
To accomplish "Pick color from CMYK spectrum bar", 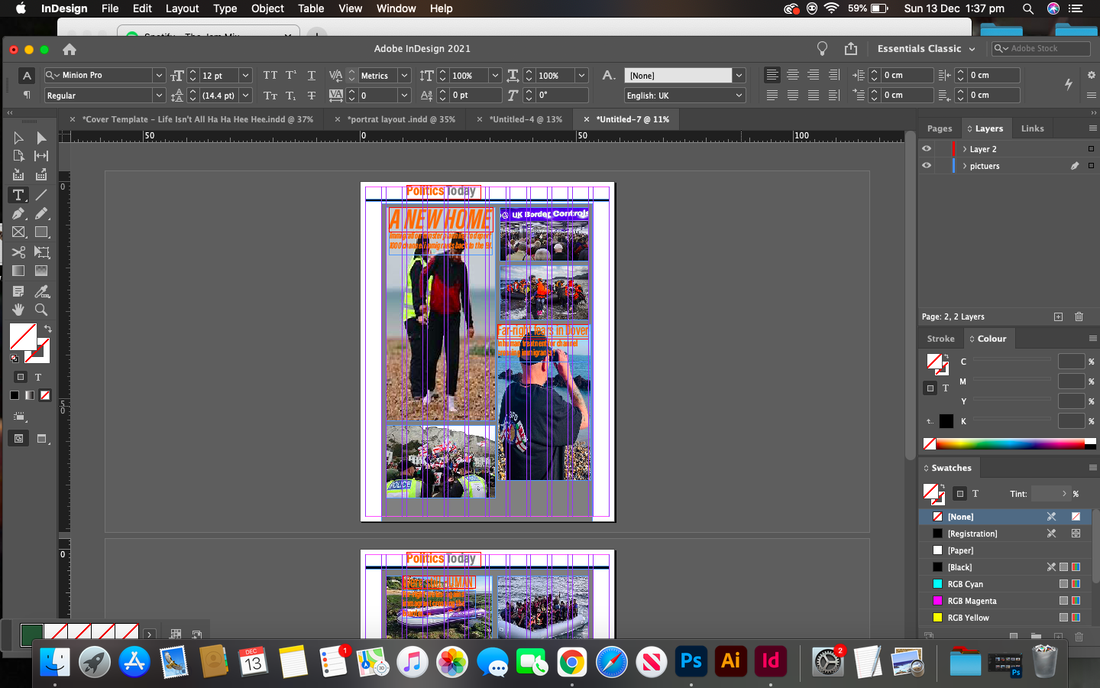I will coord(1010,443).
